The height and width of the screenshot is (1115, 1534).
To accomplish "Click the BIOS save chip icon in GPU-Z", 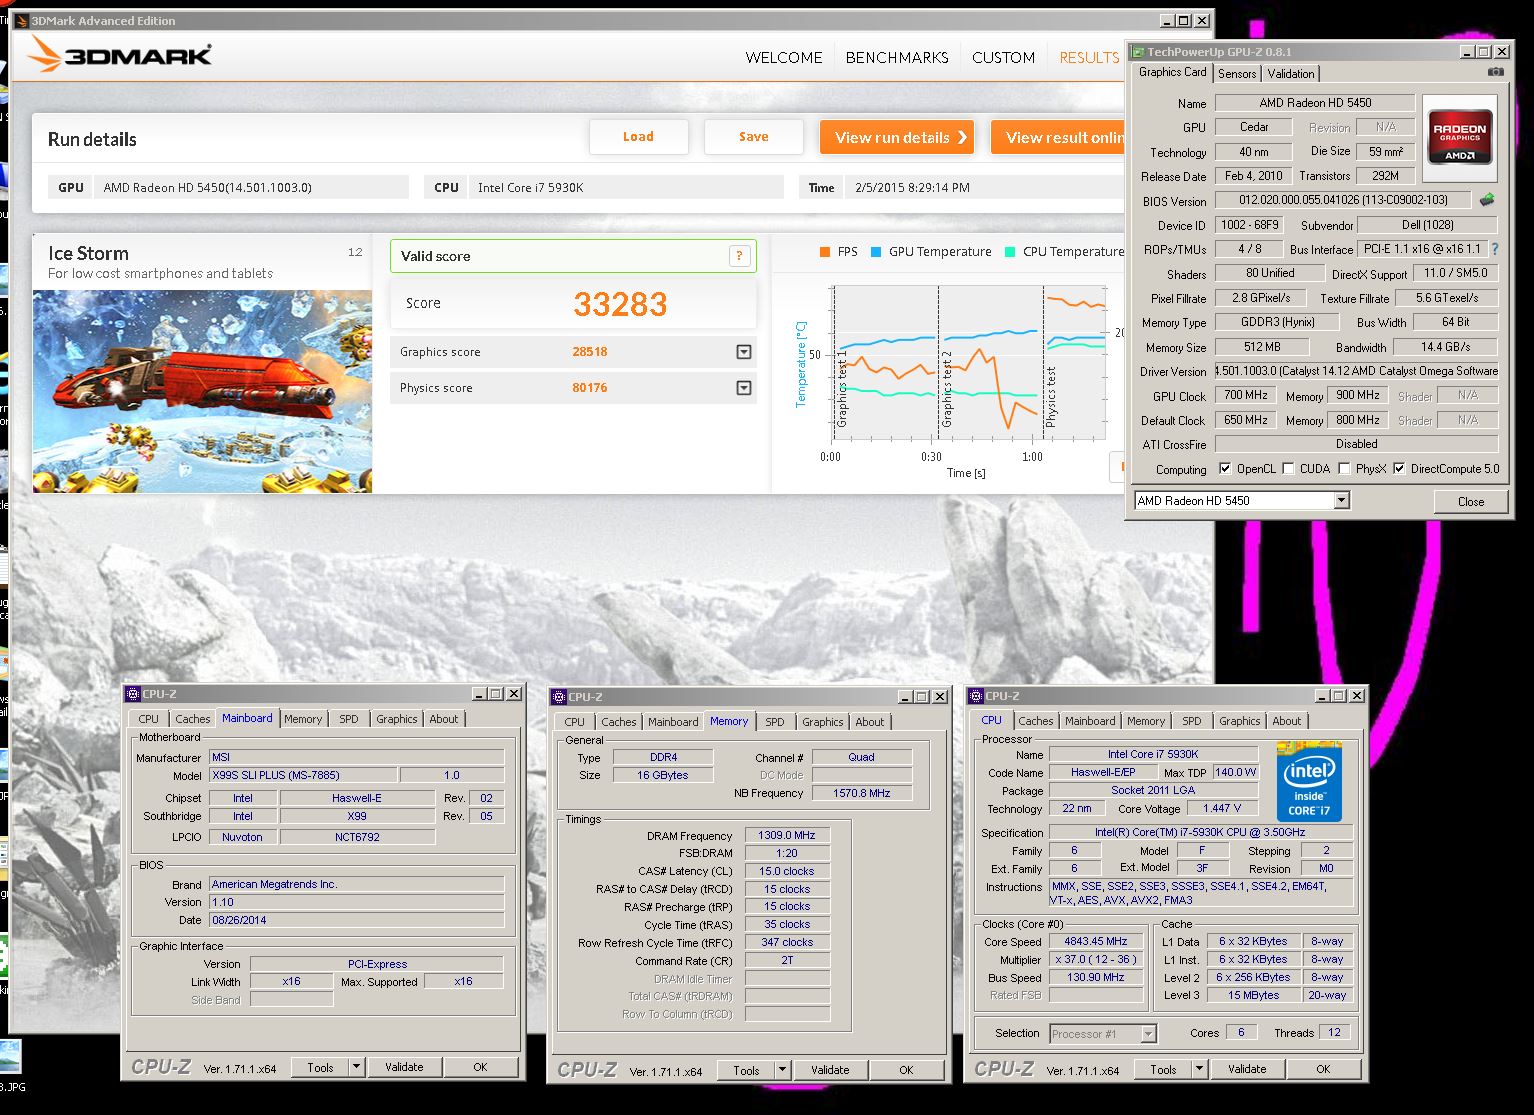I will 1487,200.
